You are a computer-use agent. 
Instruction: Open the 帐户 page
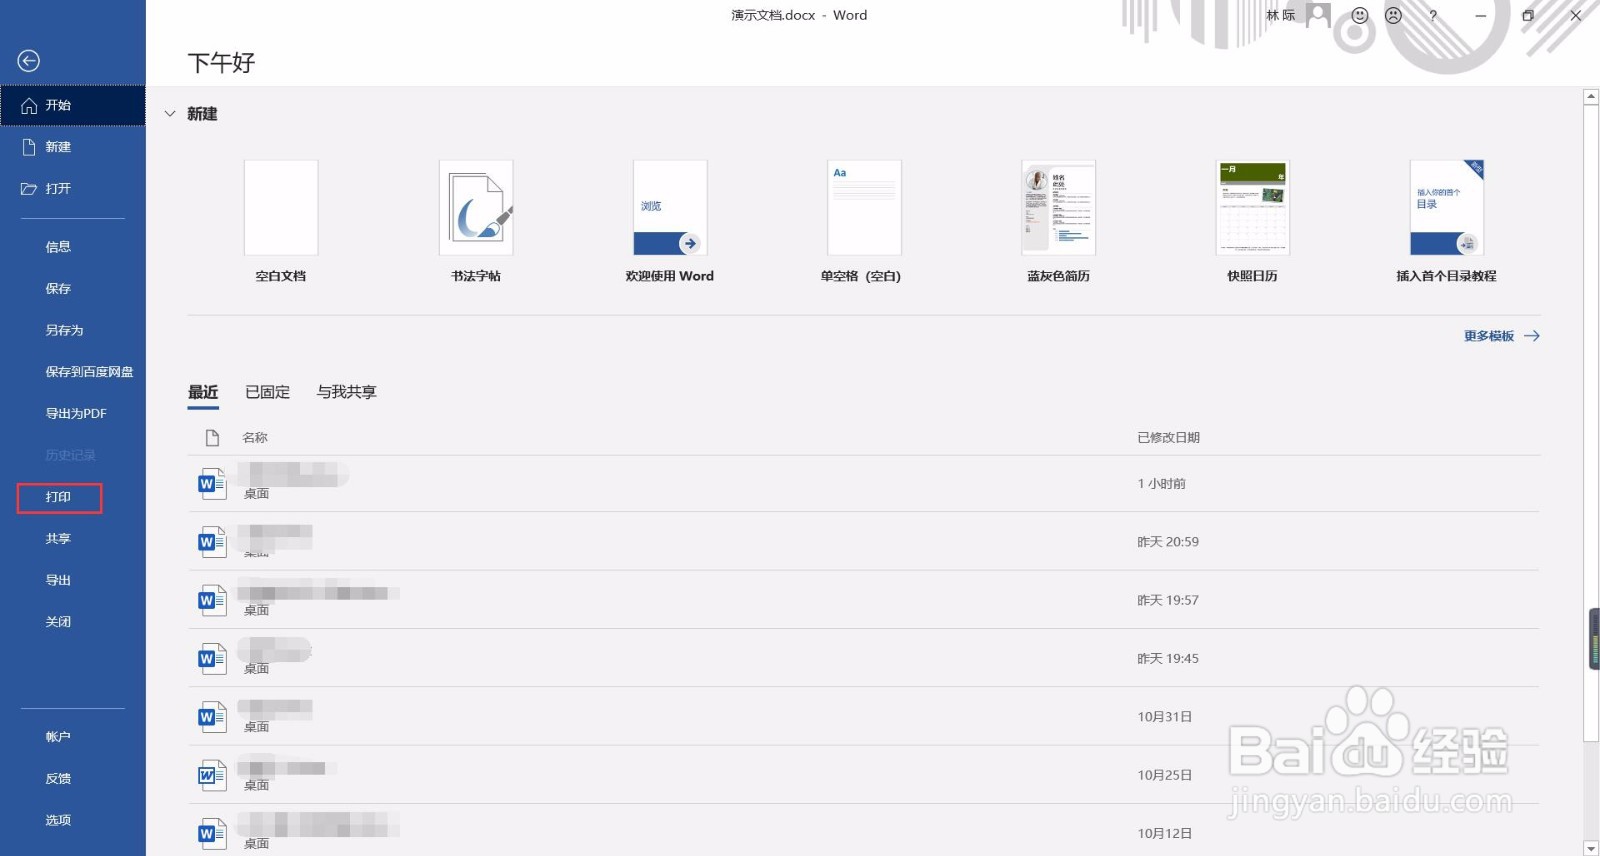pyautogui.click(x=58, y=737)
